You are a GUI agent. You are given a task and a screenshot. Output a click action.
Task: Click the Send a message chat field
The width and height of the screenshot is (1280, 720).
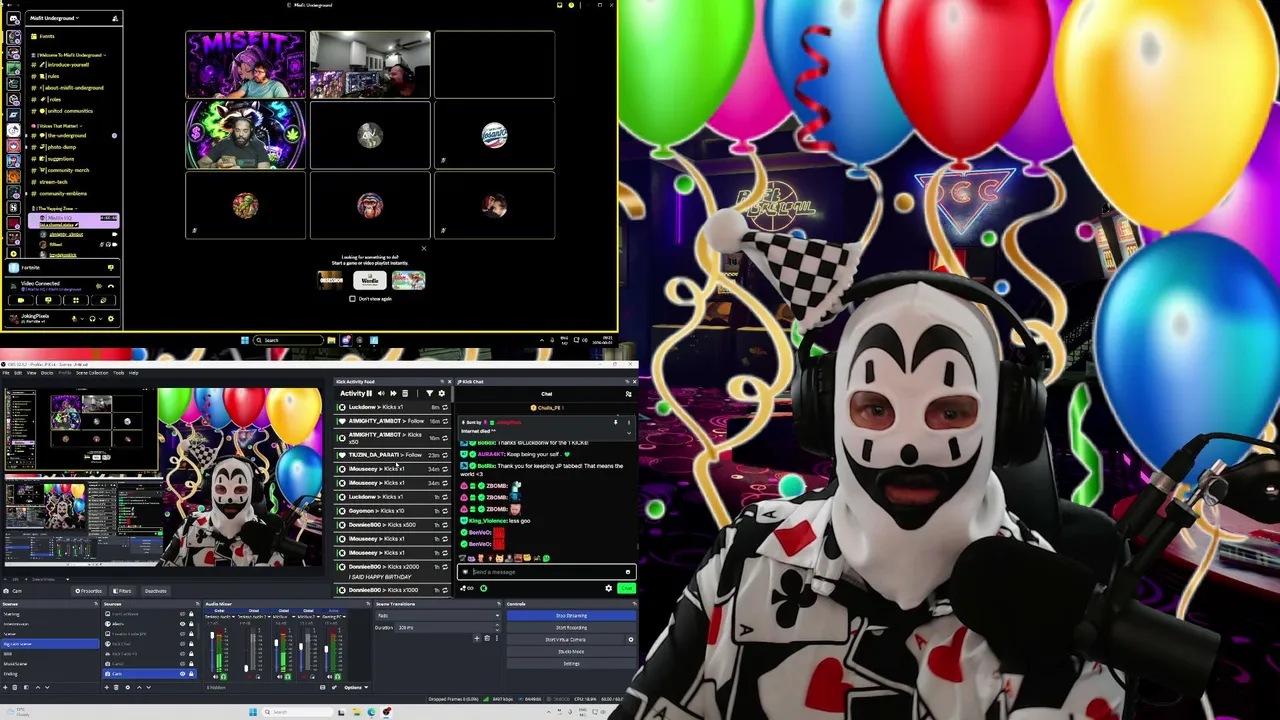(546, 572)
